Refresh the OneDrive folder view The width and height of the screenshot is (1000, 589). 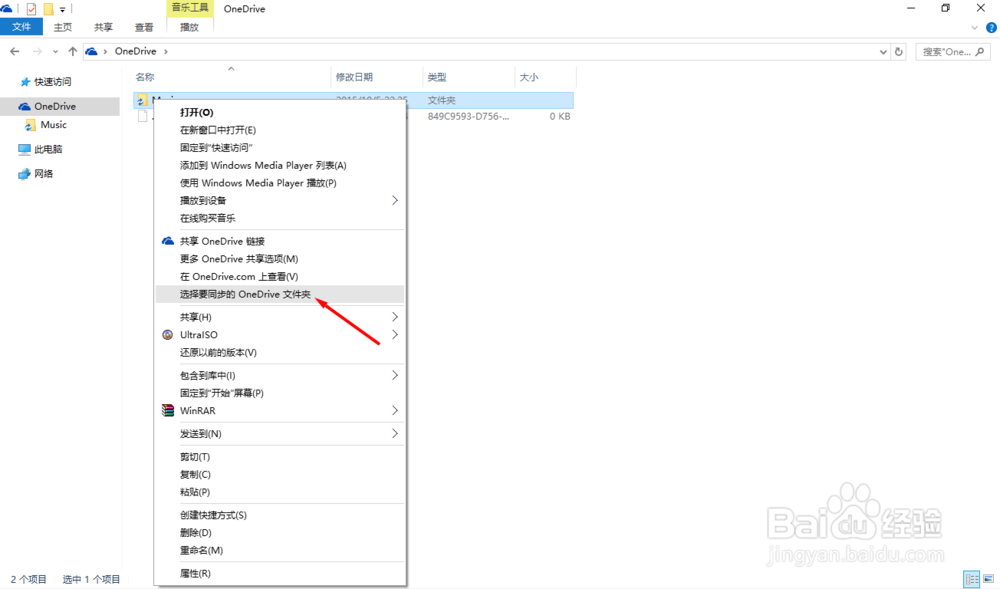899,52
